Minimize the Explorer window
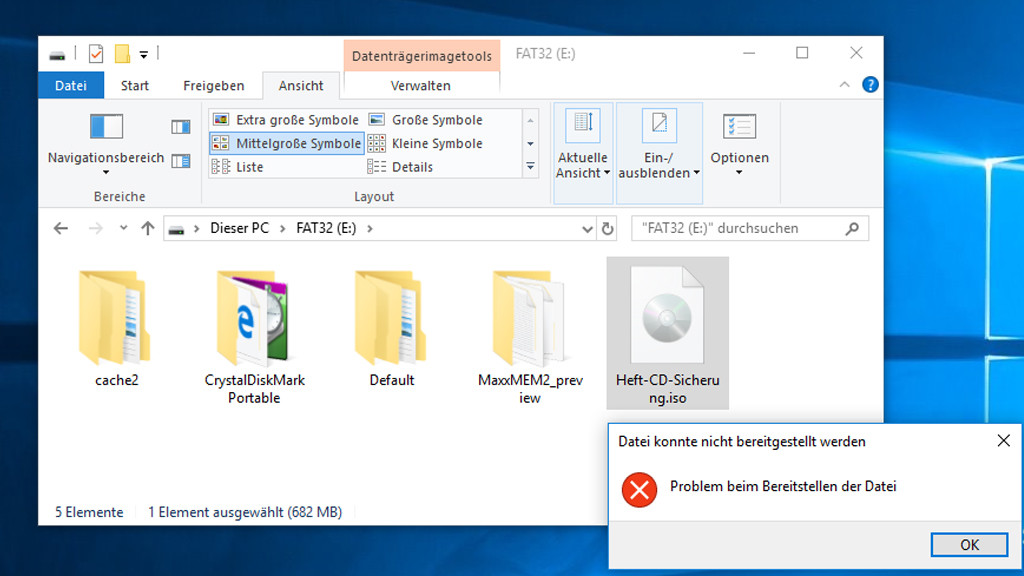The width and height of the screenshot is (1024, 576). click(749, 53)
